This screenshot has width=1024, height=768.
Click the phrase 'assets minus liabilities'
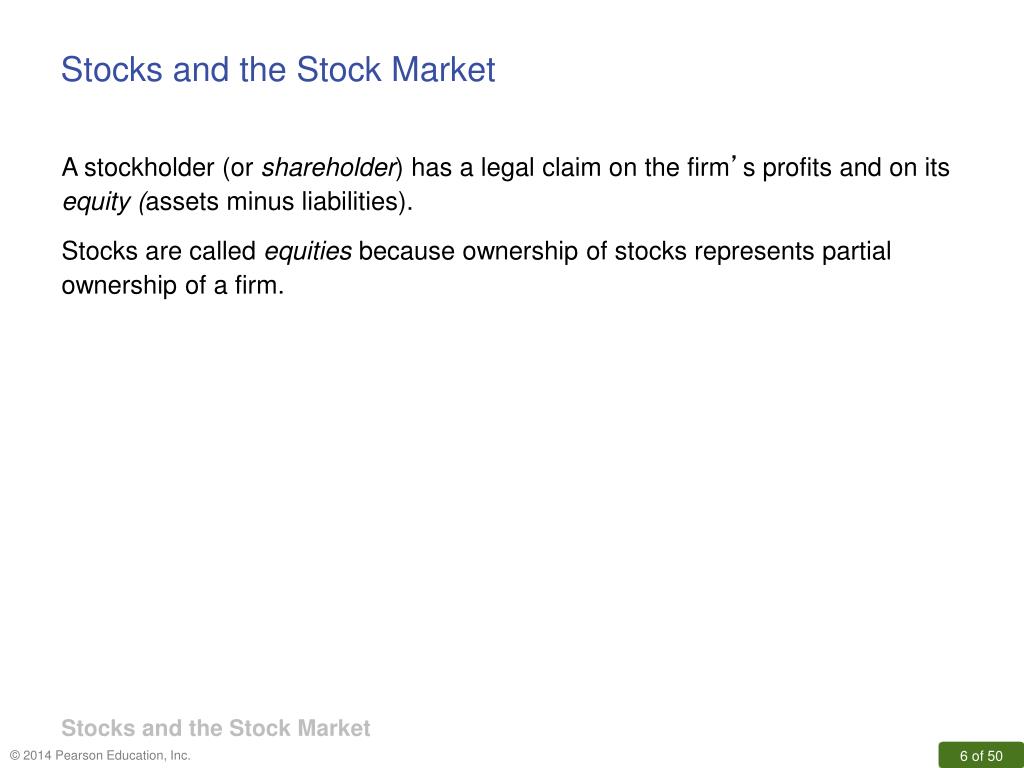(272, 201)
